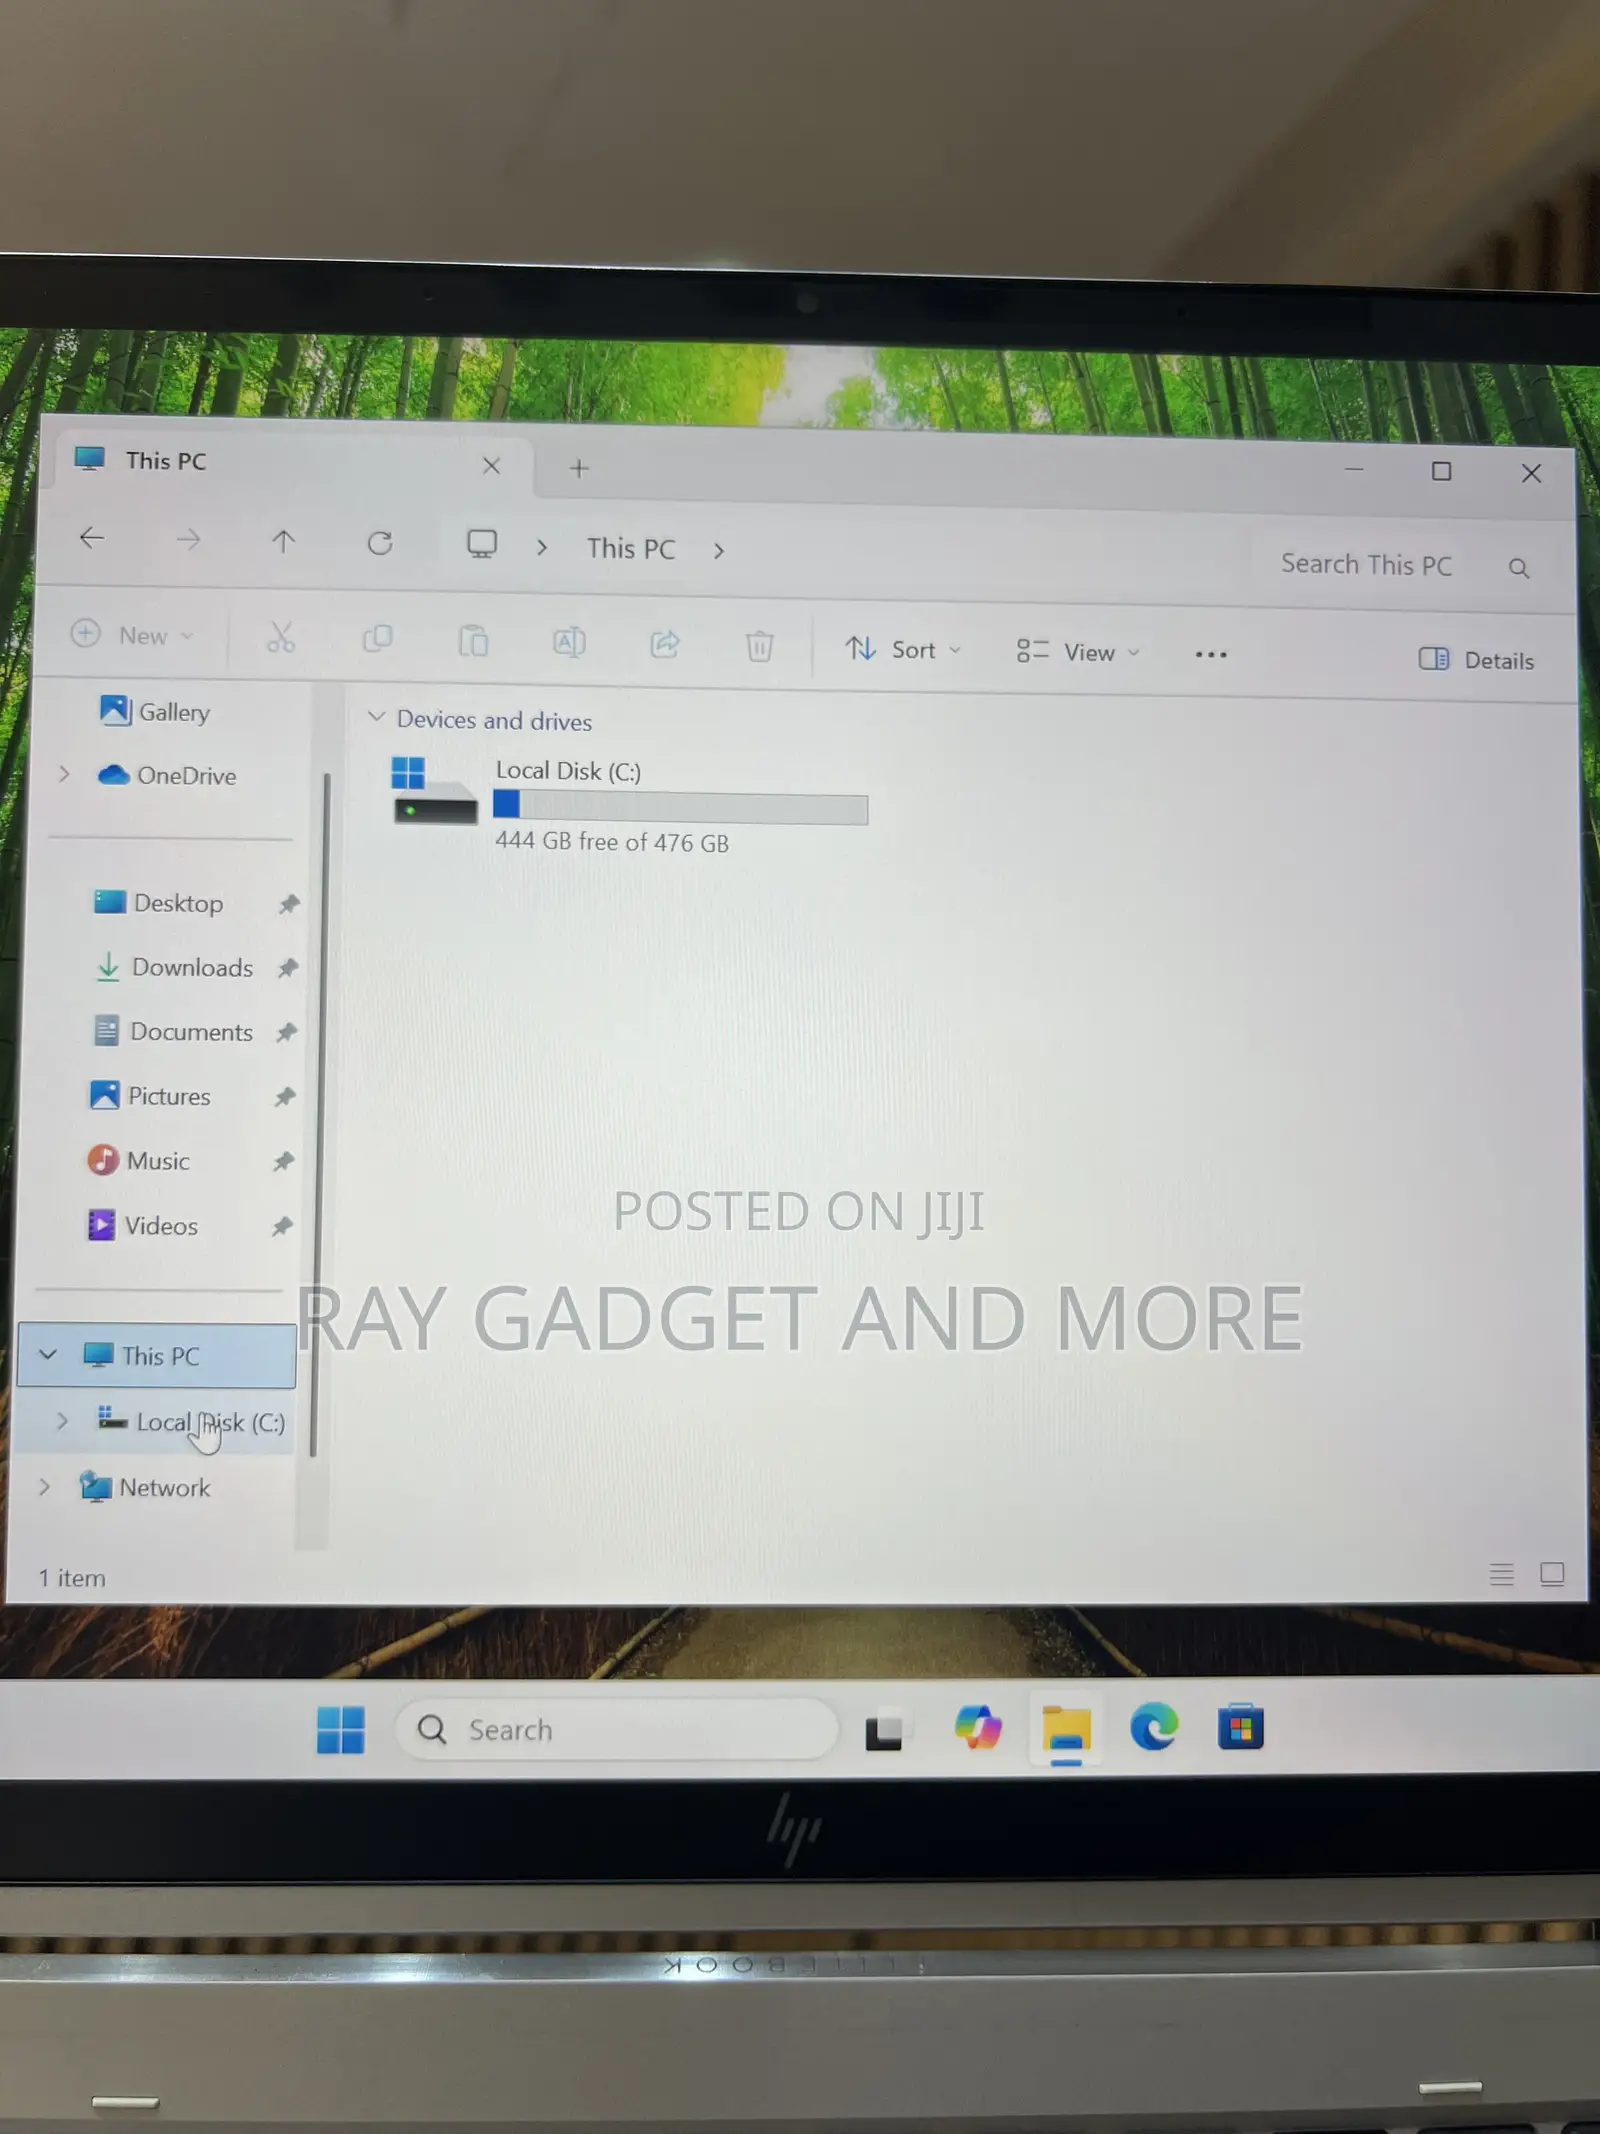Click chevron after This PC in address bar
The width and height of the screenshot is (1600, 2134).
point(719,551)
